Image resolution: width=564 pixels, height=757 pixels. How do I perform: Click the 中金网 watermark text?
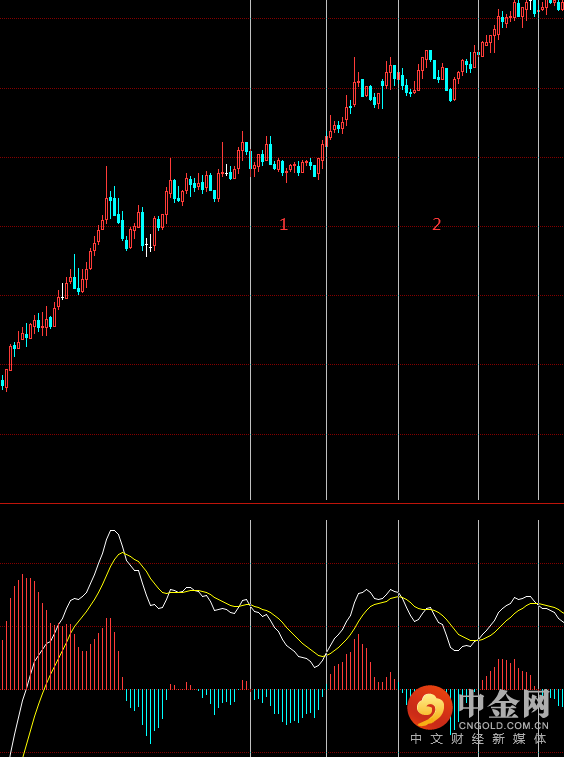tap(504, 704)
